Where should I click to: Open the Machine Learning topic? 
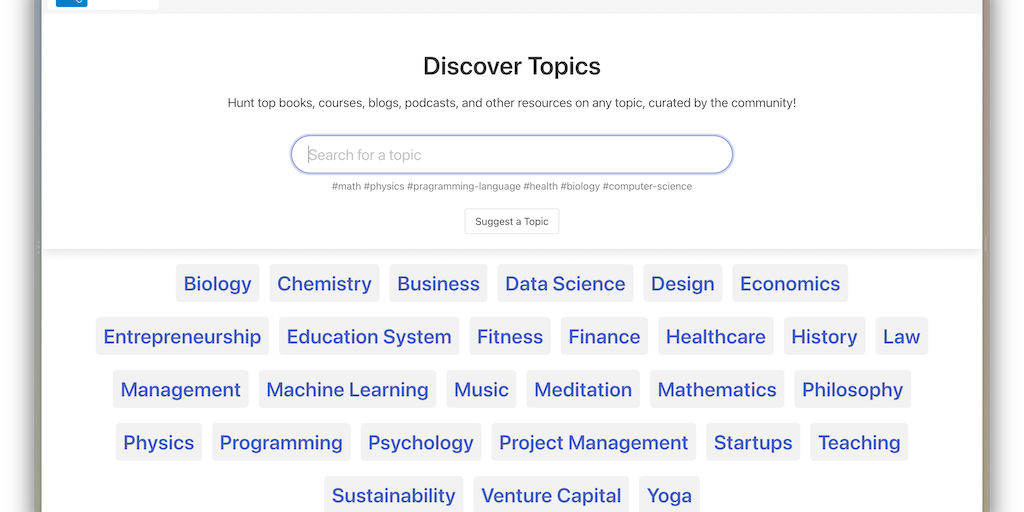click(x=347, y=390)
